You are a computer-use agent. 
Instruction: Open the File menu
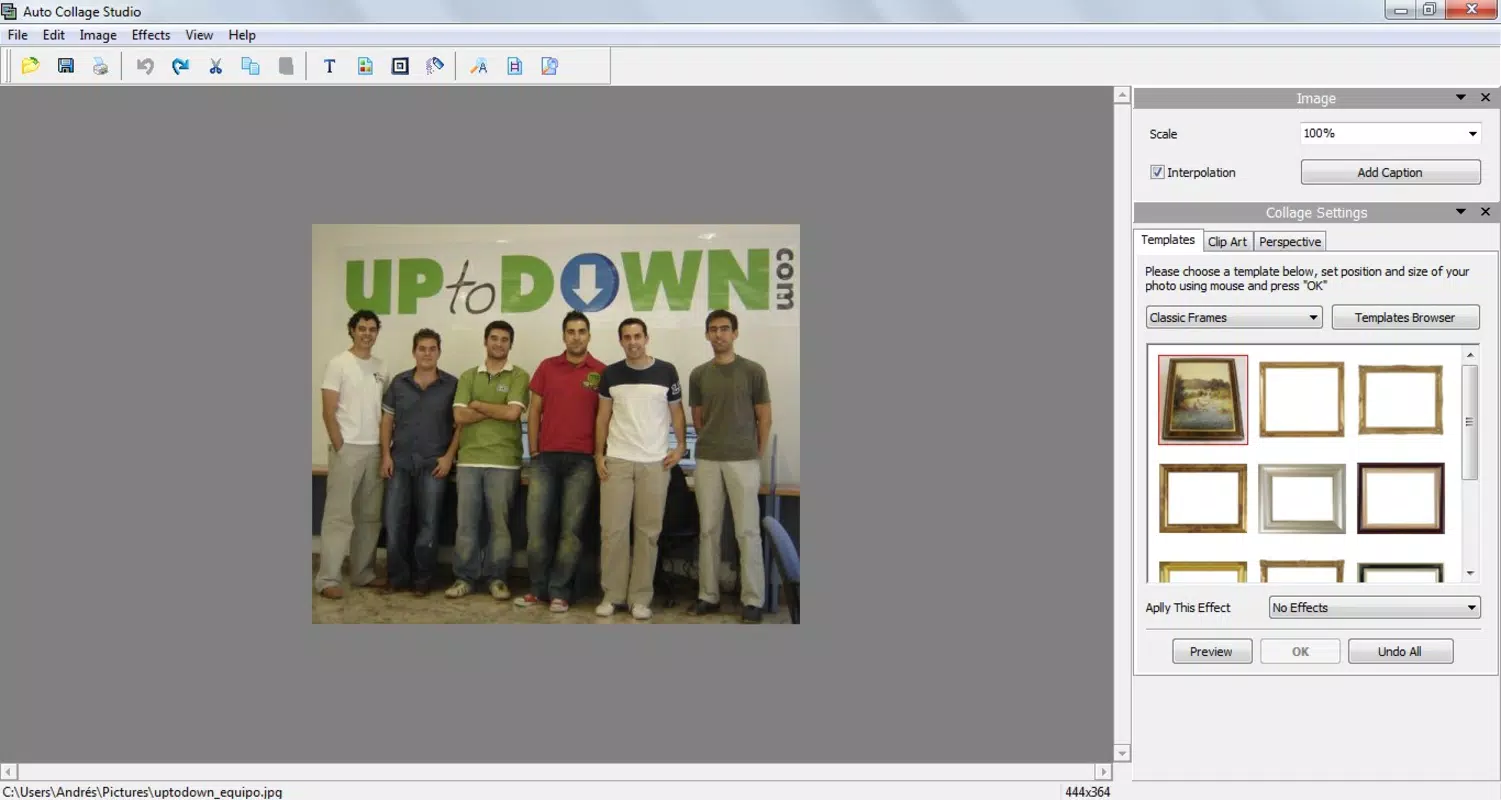17,35
